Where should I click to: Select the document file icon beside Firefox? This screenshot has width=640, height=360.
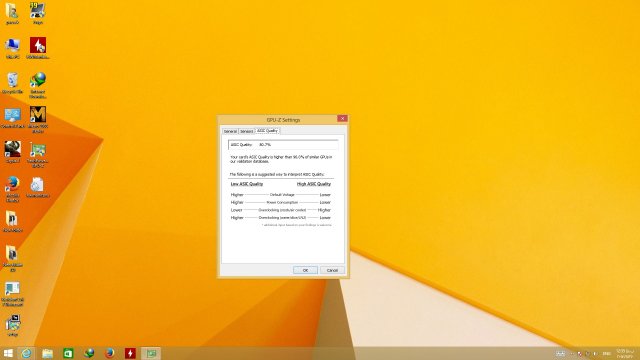click(38, 188)
